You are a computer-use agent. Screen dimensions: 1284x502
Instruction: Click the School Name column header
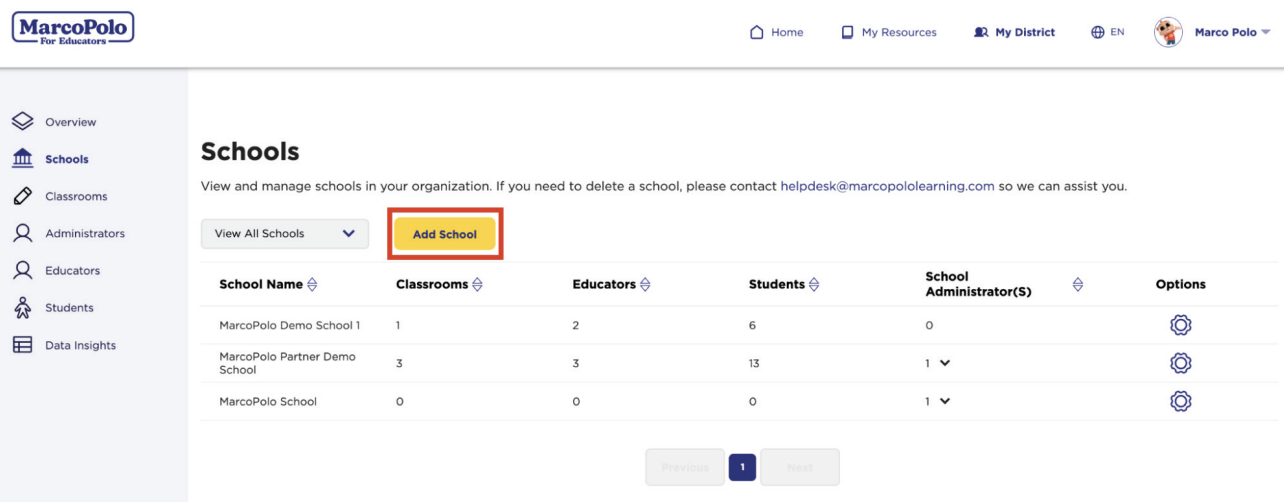pyautogui.click(x=261, y=284)
